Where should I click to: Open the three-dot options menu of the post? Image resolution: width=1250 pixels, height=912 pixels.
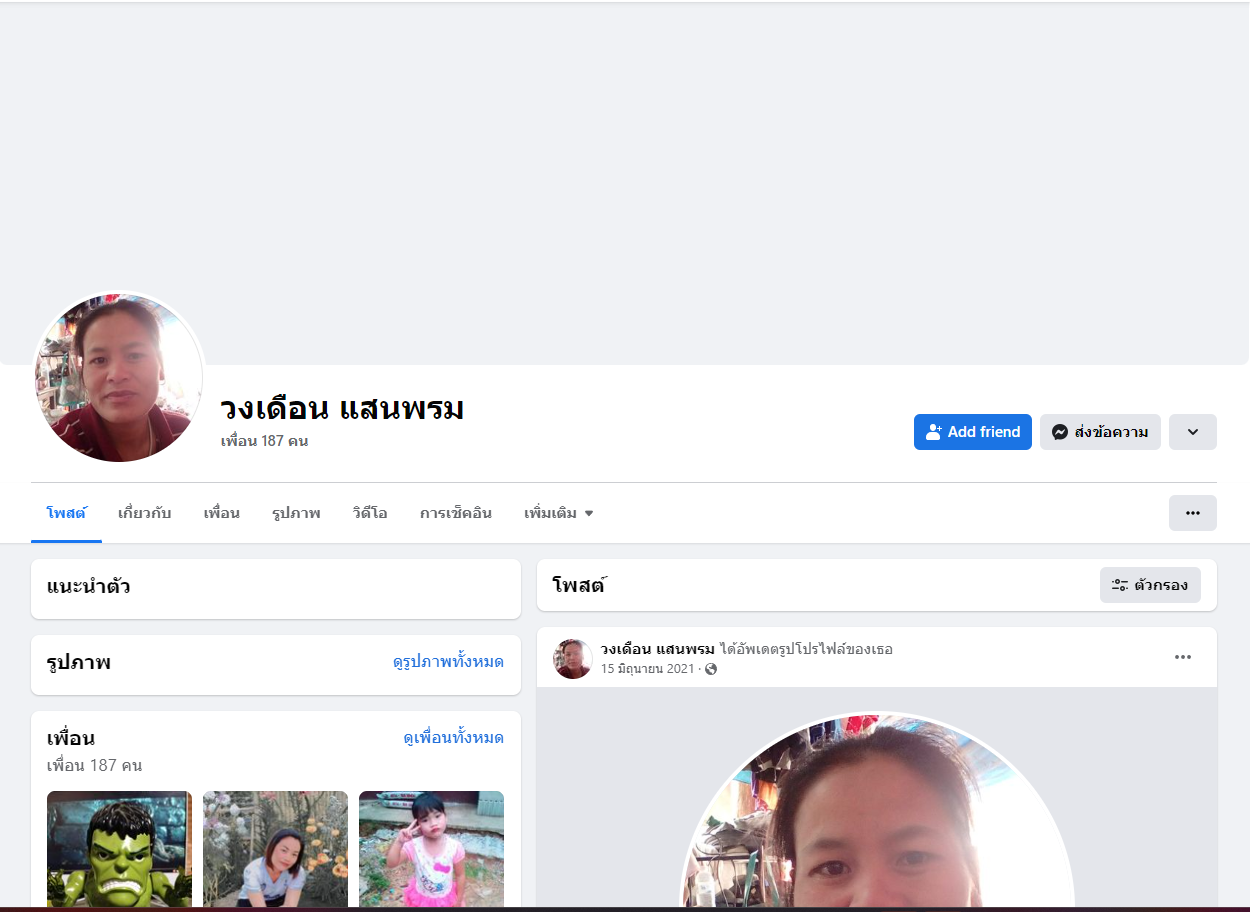(x=1183, y=657)
